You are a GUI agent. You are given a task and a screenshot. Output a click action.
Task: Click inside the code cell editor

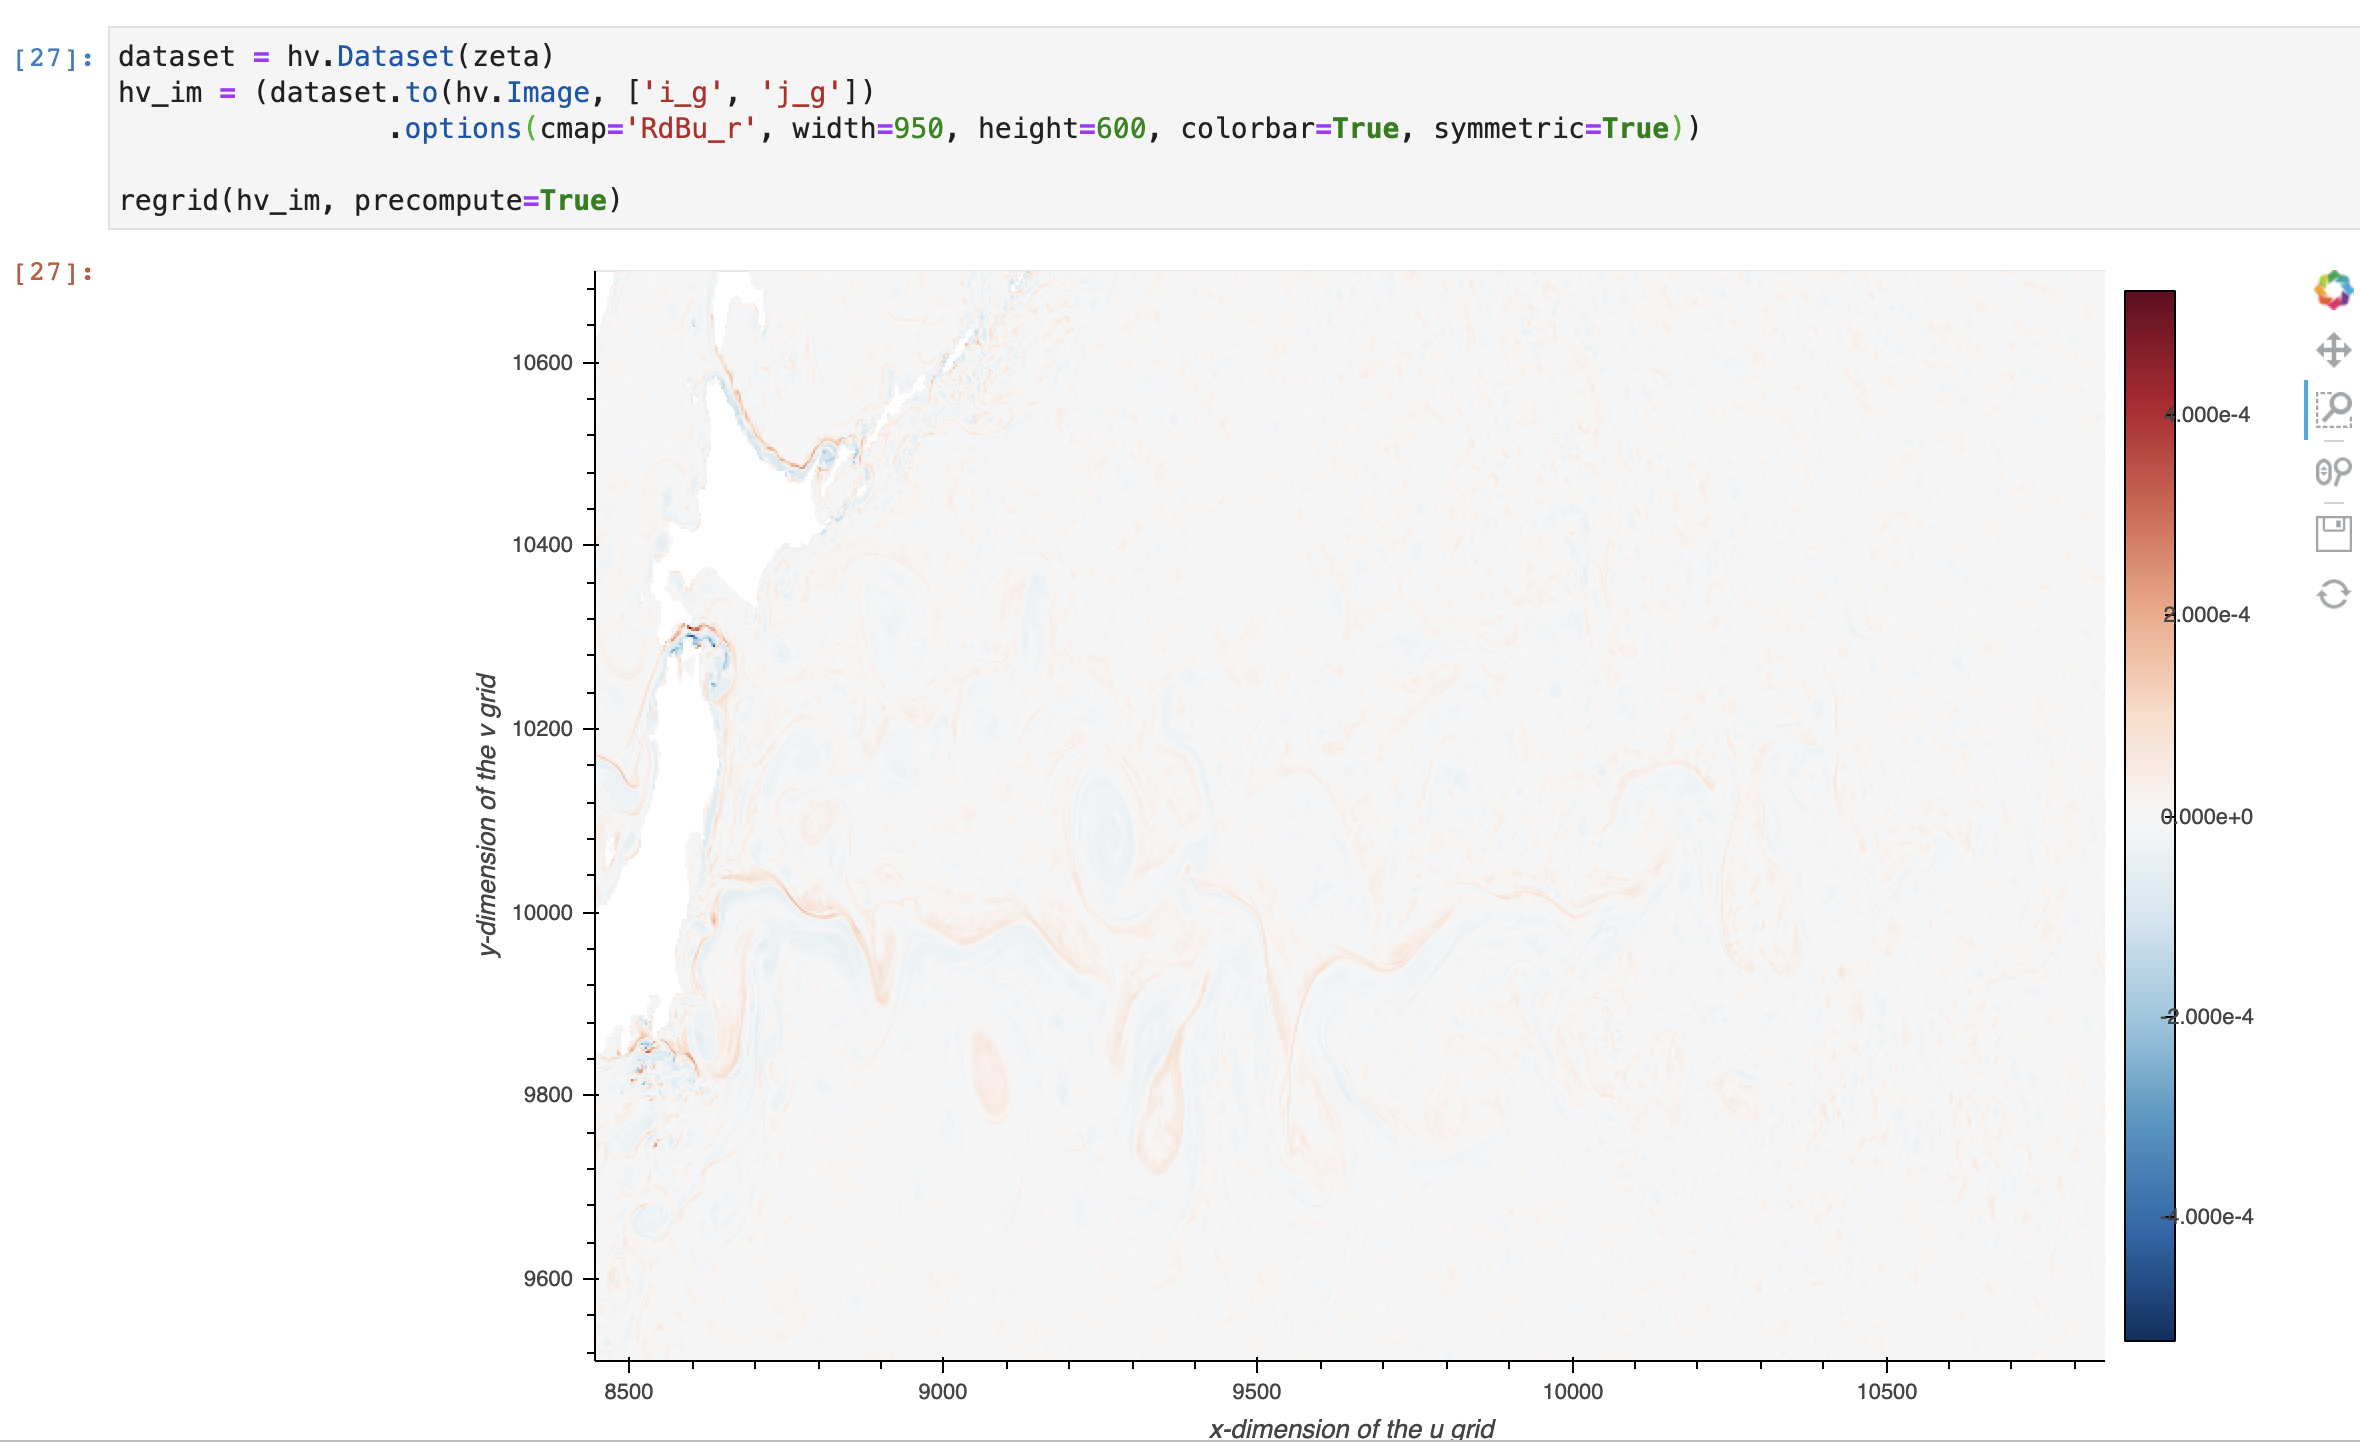click(x=1234, y=128)
